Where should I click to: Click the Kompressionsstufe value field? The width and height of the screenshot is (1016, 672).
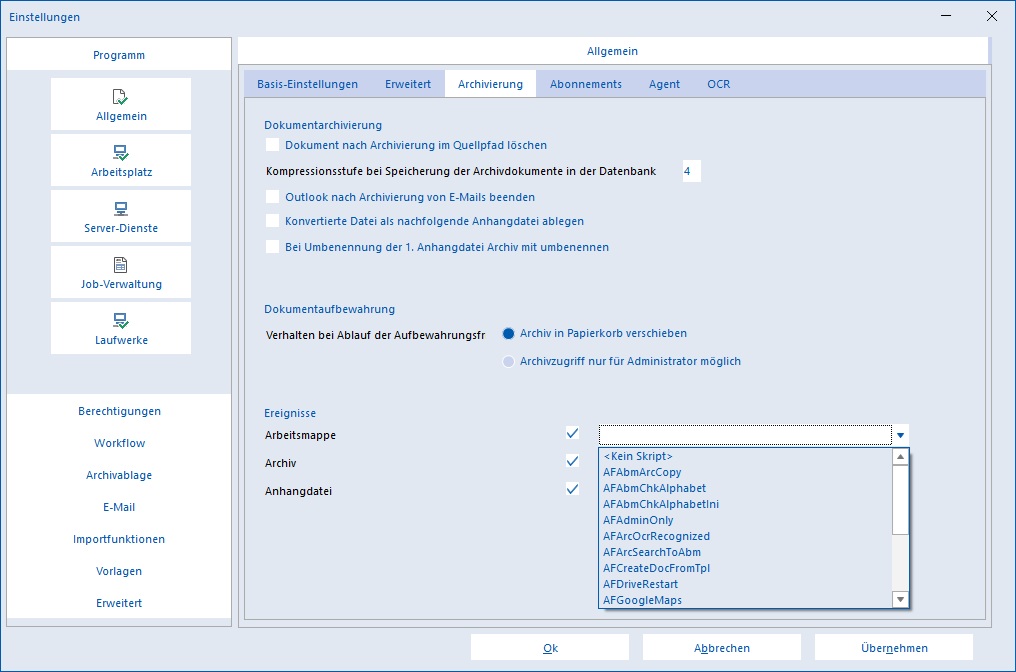click(x=691, y=171)
